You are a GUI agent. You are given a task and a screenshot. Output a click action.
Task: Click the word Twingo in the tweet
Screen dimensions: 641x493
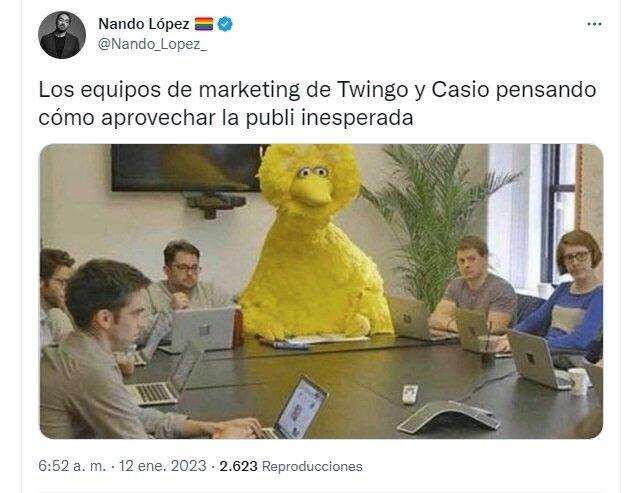click(x=372, y=90)
